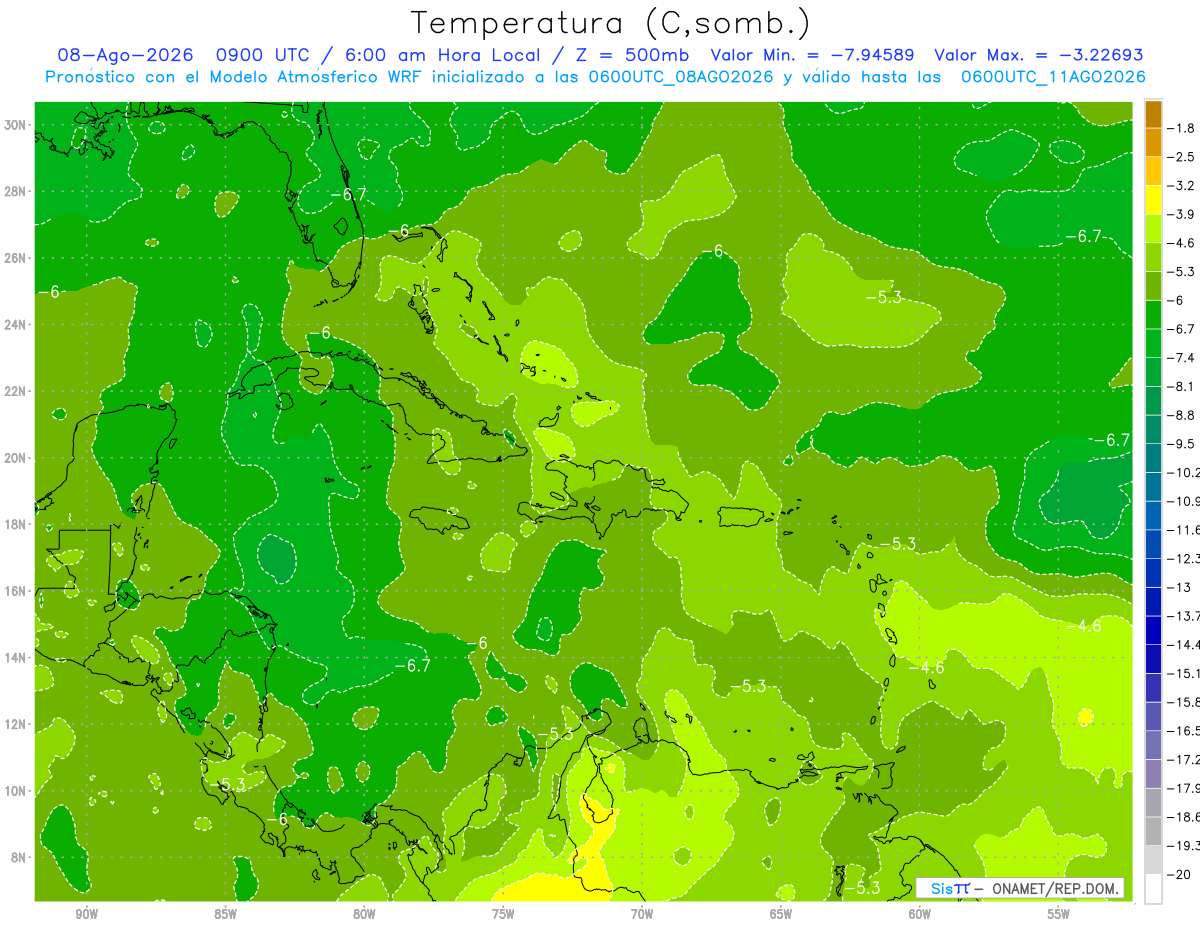Click the '-9.5' color scale label
This screenshot has width=1200, height=927.
tap(1182, 444)
